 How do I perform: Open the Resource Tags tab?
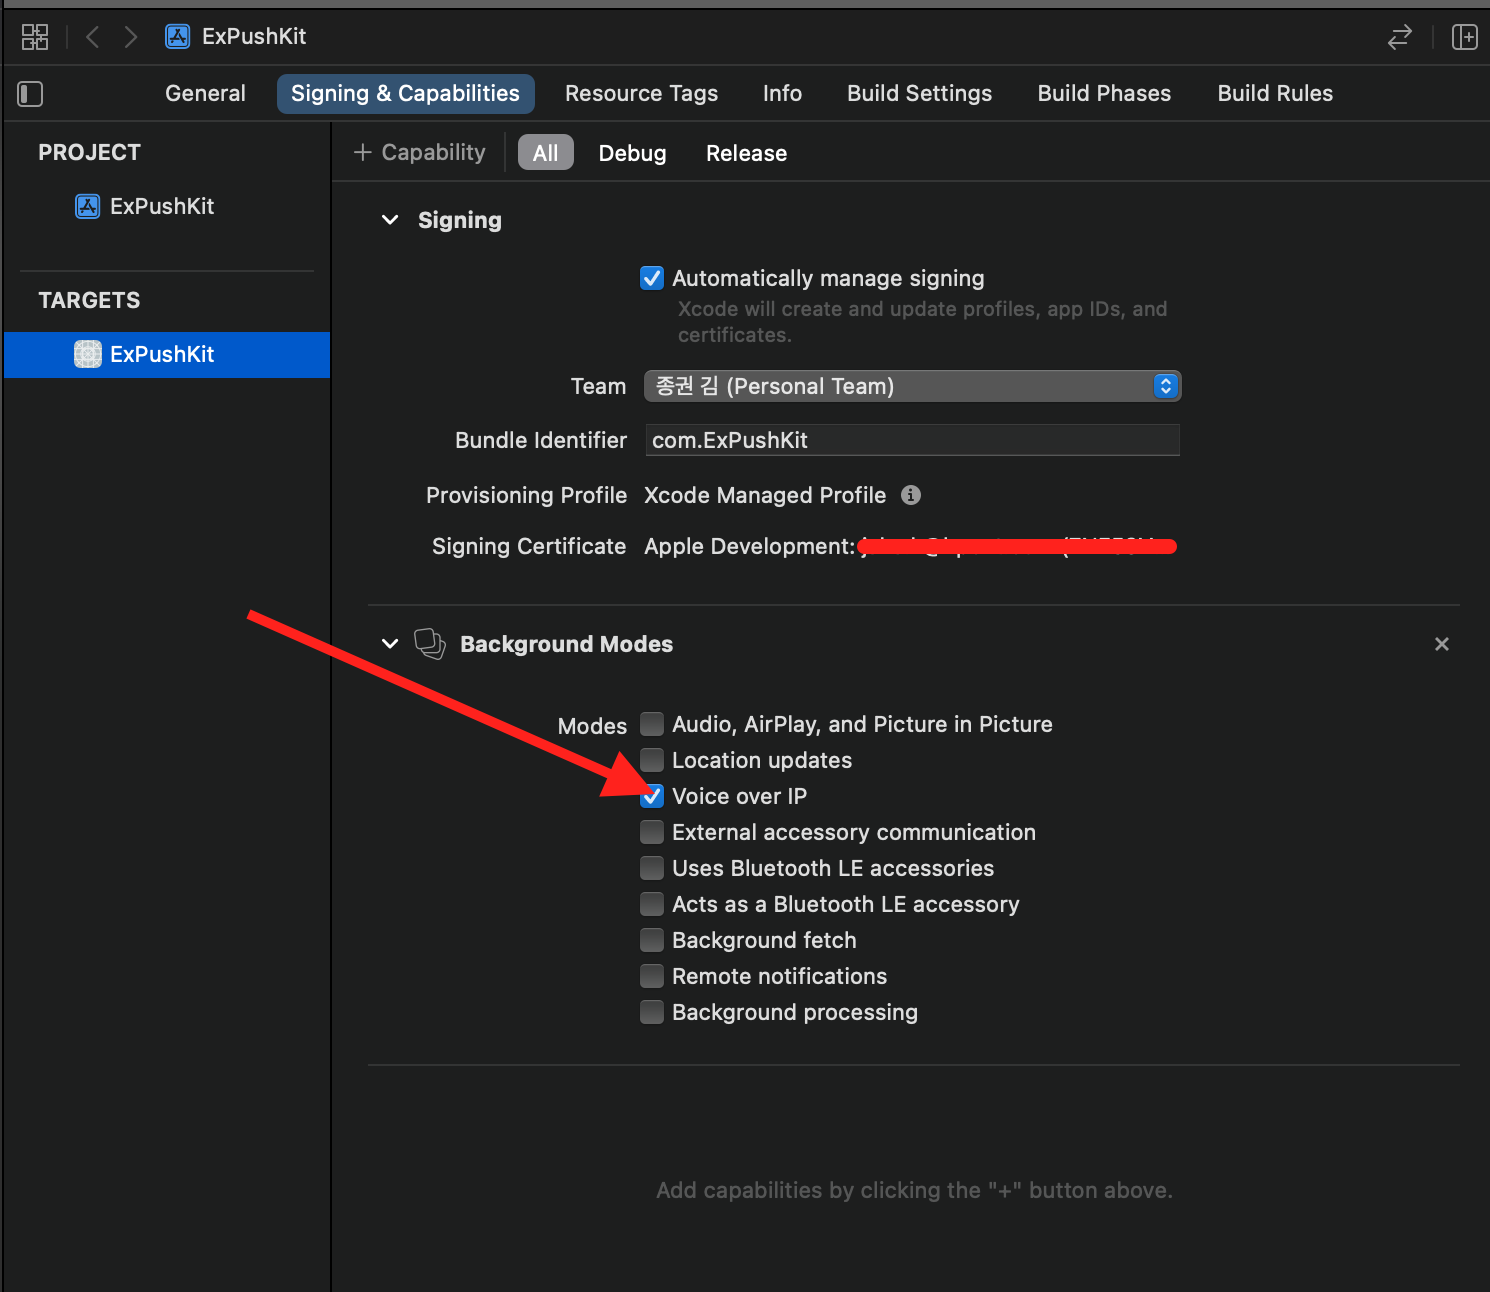point(641,93)
